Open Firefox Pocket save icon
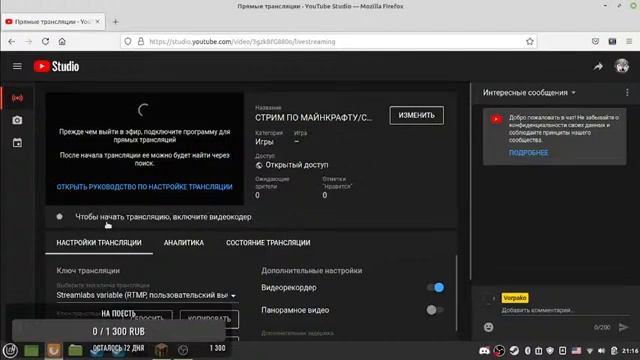The image size is (640, 360). pos(596,42)
